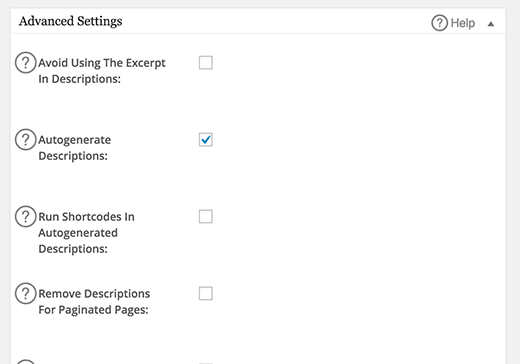520x364 pixels.
Task: Click question mark icon beside Autogenerate Descriptions
Action: [25, 140]
